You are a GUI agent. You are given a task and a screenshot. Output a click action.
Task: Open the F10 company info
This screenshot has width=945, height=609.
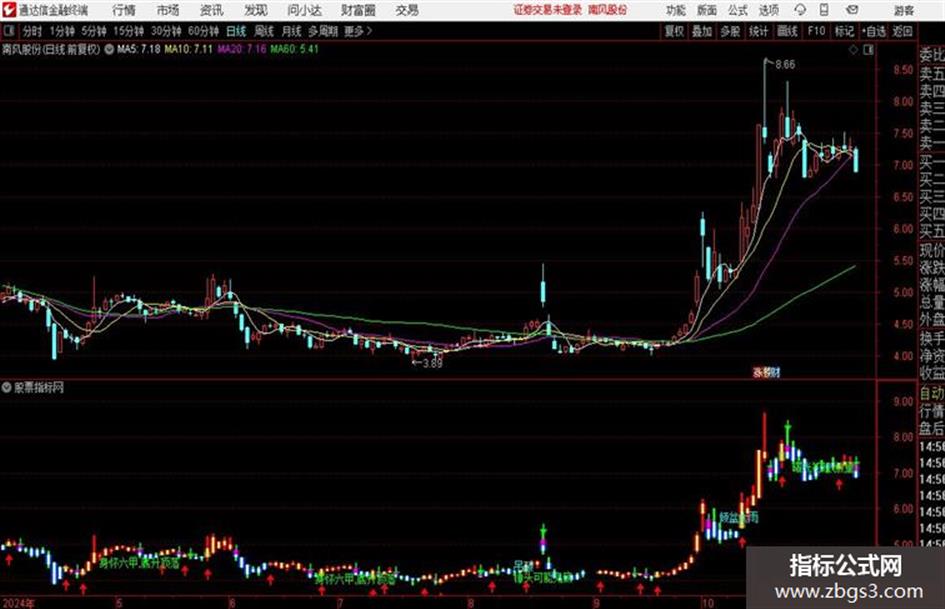817,31
